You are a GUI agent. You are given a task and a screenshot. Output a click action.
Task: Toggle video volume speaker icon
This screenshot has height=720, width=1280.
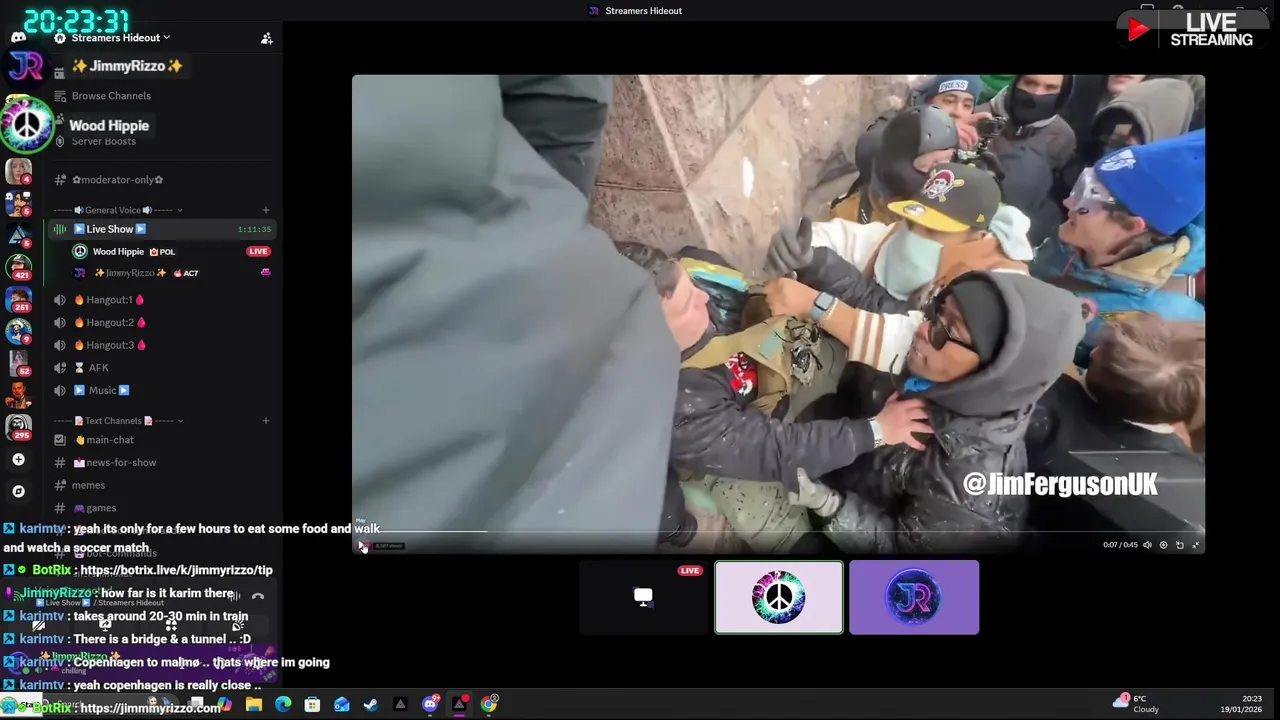1147,545
